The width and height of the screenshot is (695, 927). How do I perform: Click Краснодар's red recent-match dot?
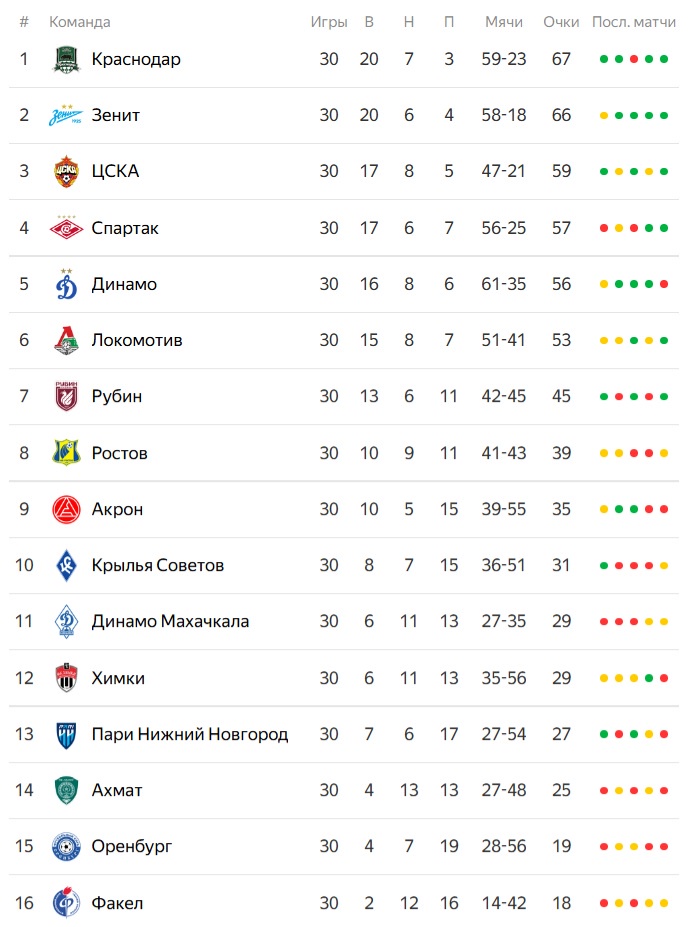click(634, 59)
